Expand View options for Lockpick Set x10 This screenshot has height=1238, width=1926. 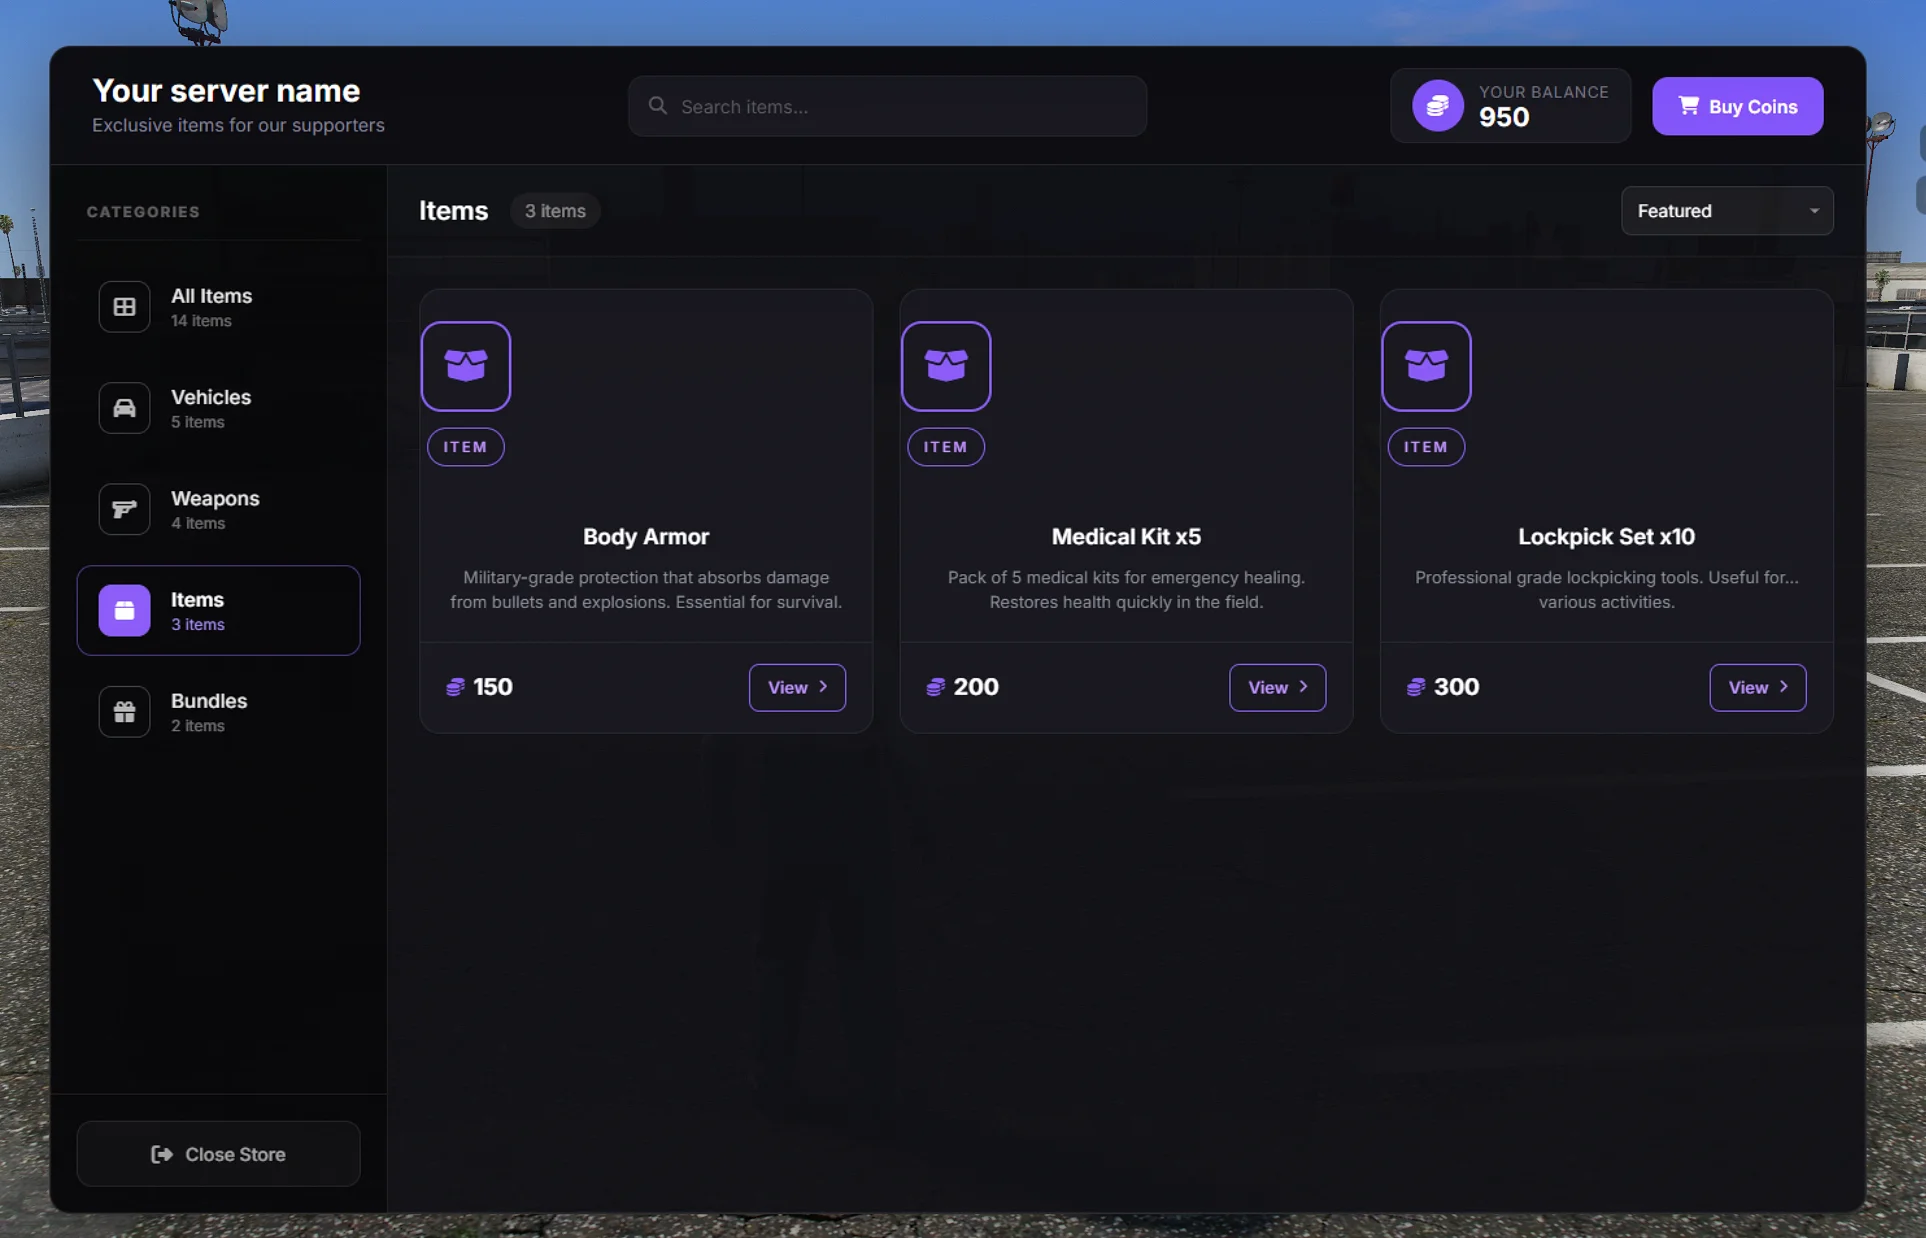point(1757,687)
